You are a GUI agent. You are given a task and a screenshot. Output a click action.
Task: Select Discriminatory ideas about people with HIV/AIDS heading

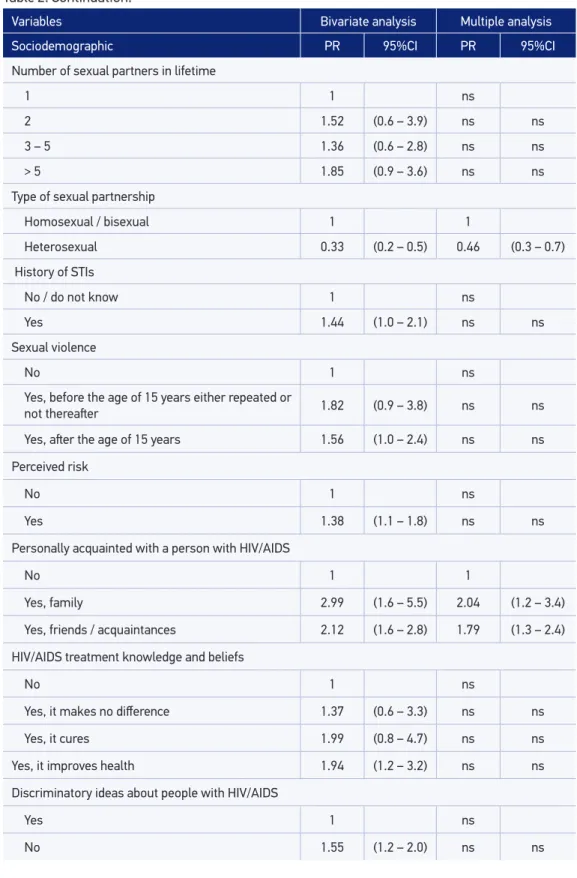[x=145, y=793]
